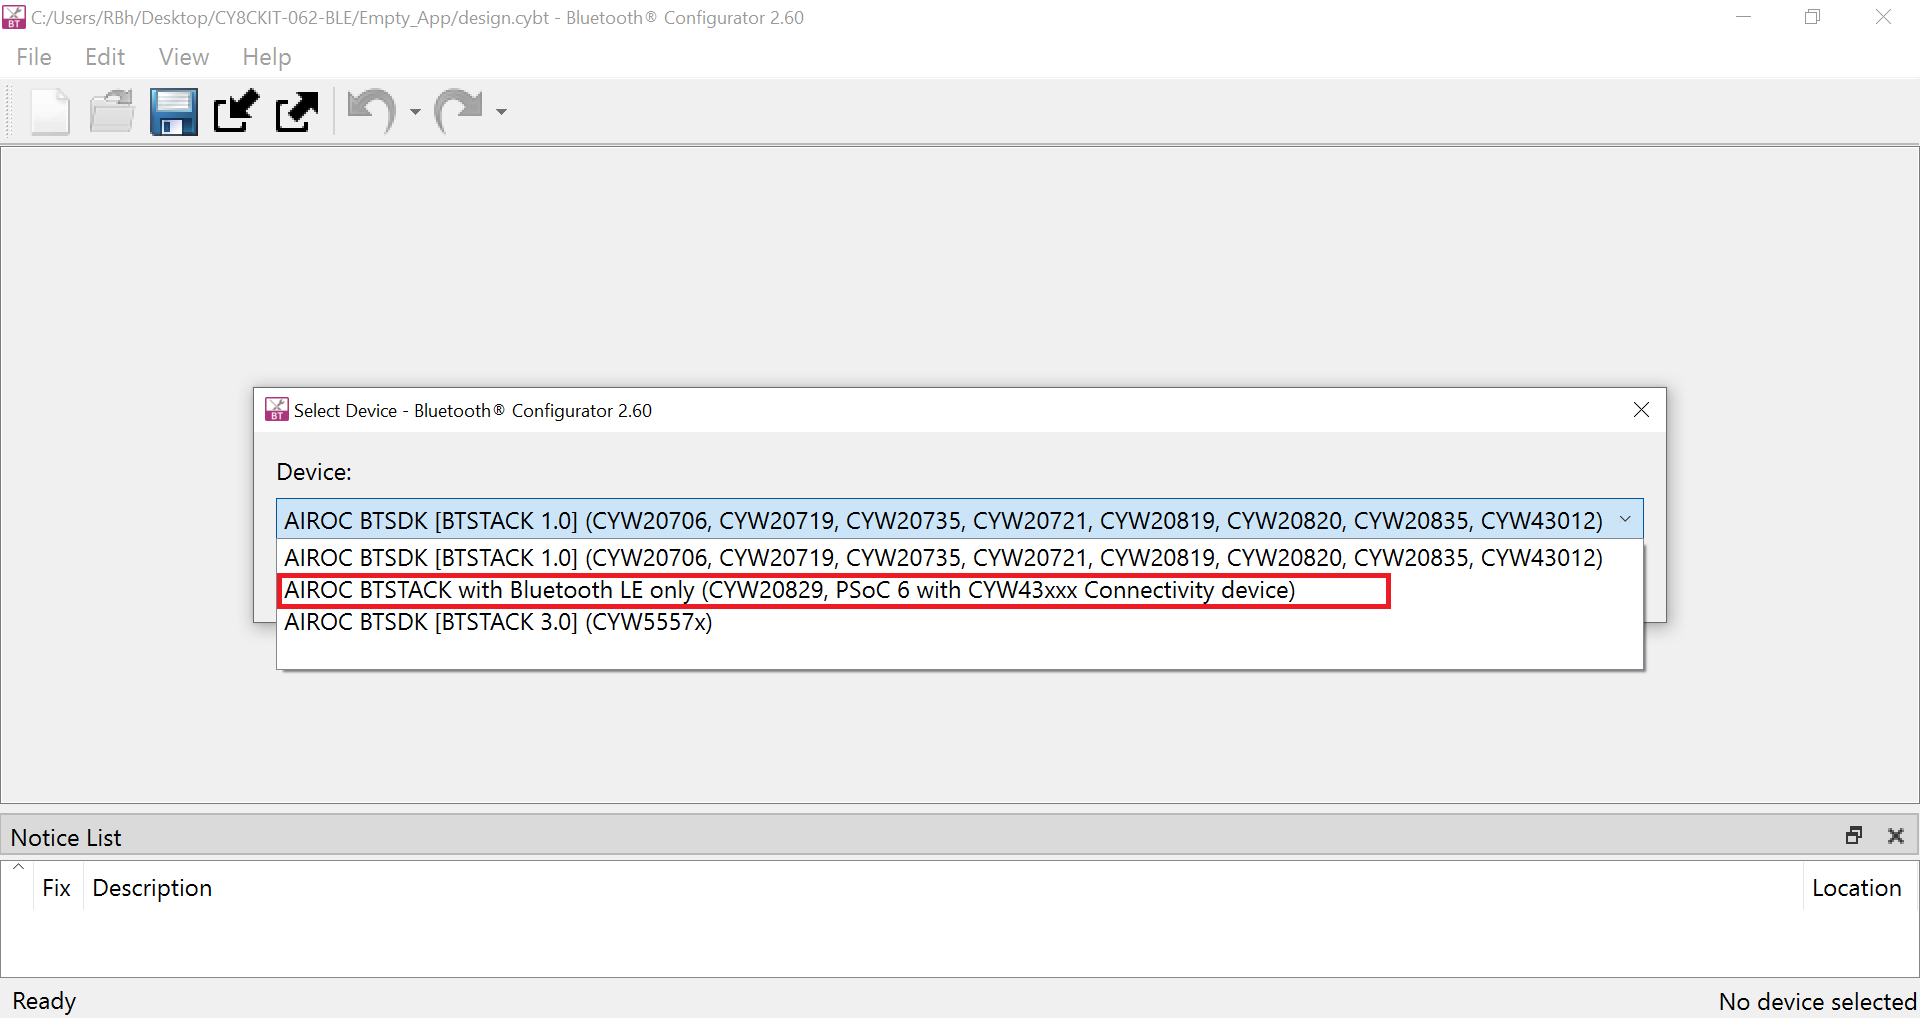Image resolution: width=1920 pixels, height=1018 pixels.
Task: Save the design with the floppy disk icon
Action: click(x=174, y=111)
